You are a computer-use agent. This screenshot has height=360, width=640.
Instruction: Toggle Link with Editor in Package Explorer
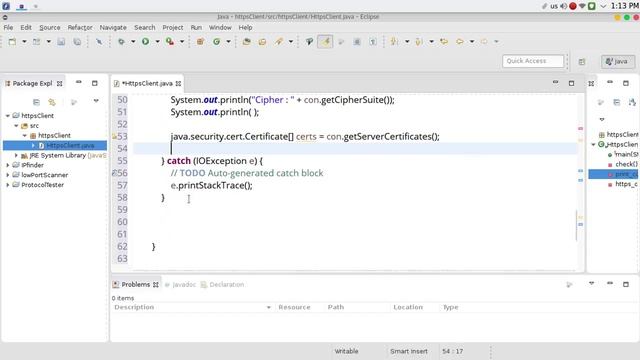click(52, 102)
